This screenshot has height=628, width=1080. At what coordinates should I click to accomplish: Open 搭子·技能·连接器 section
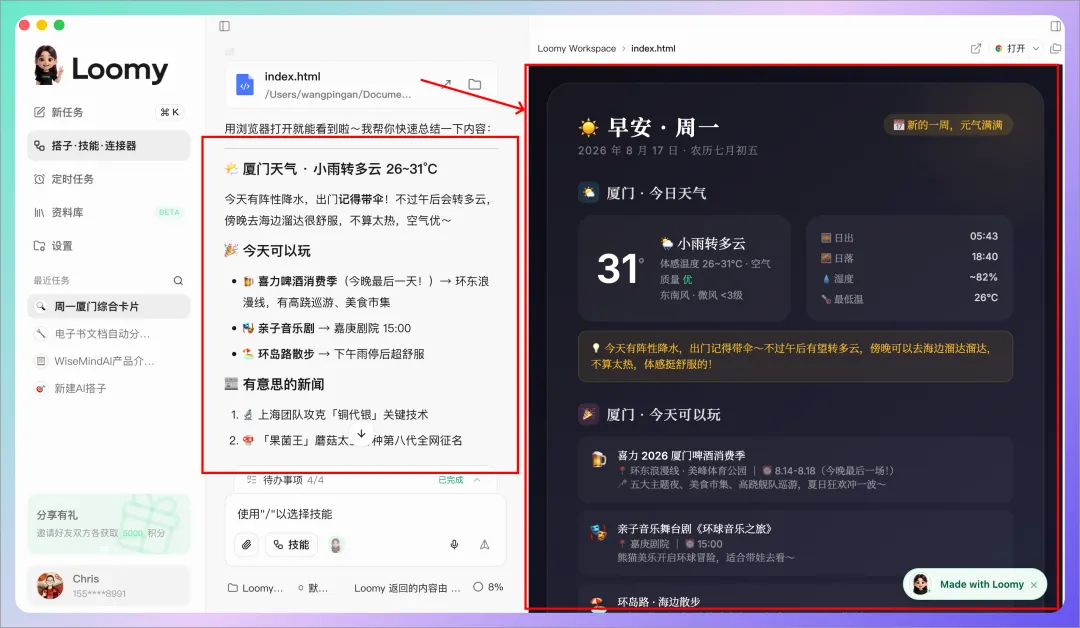(x=108, y=145)
